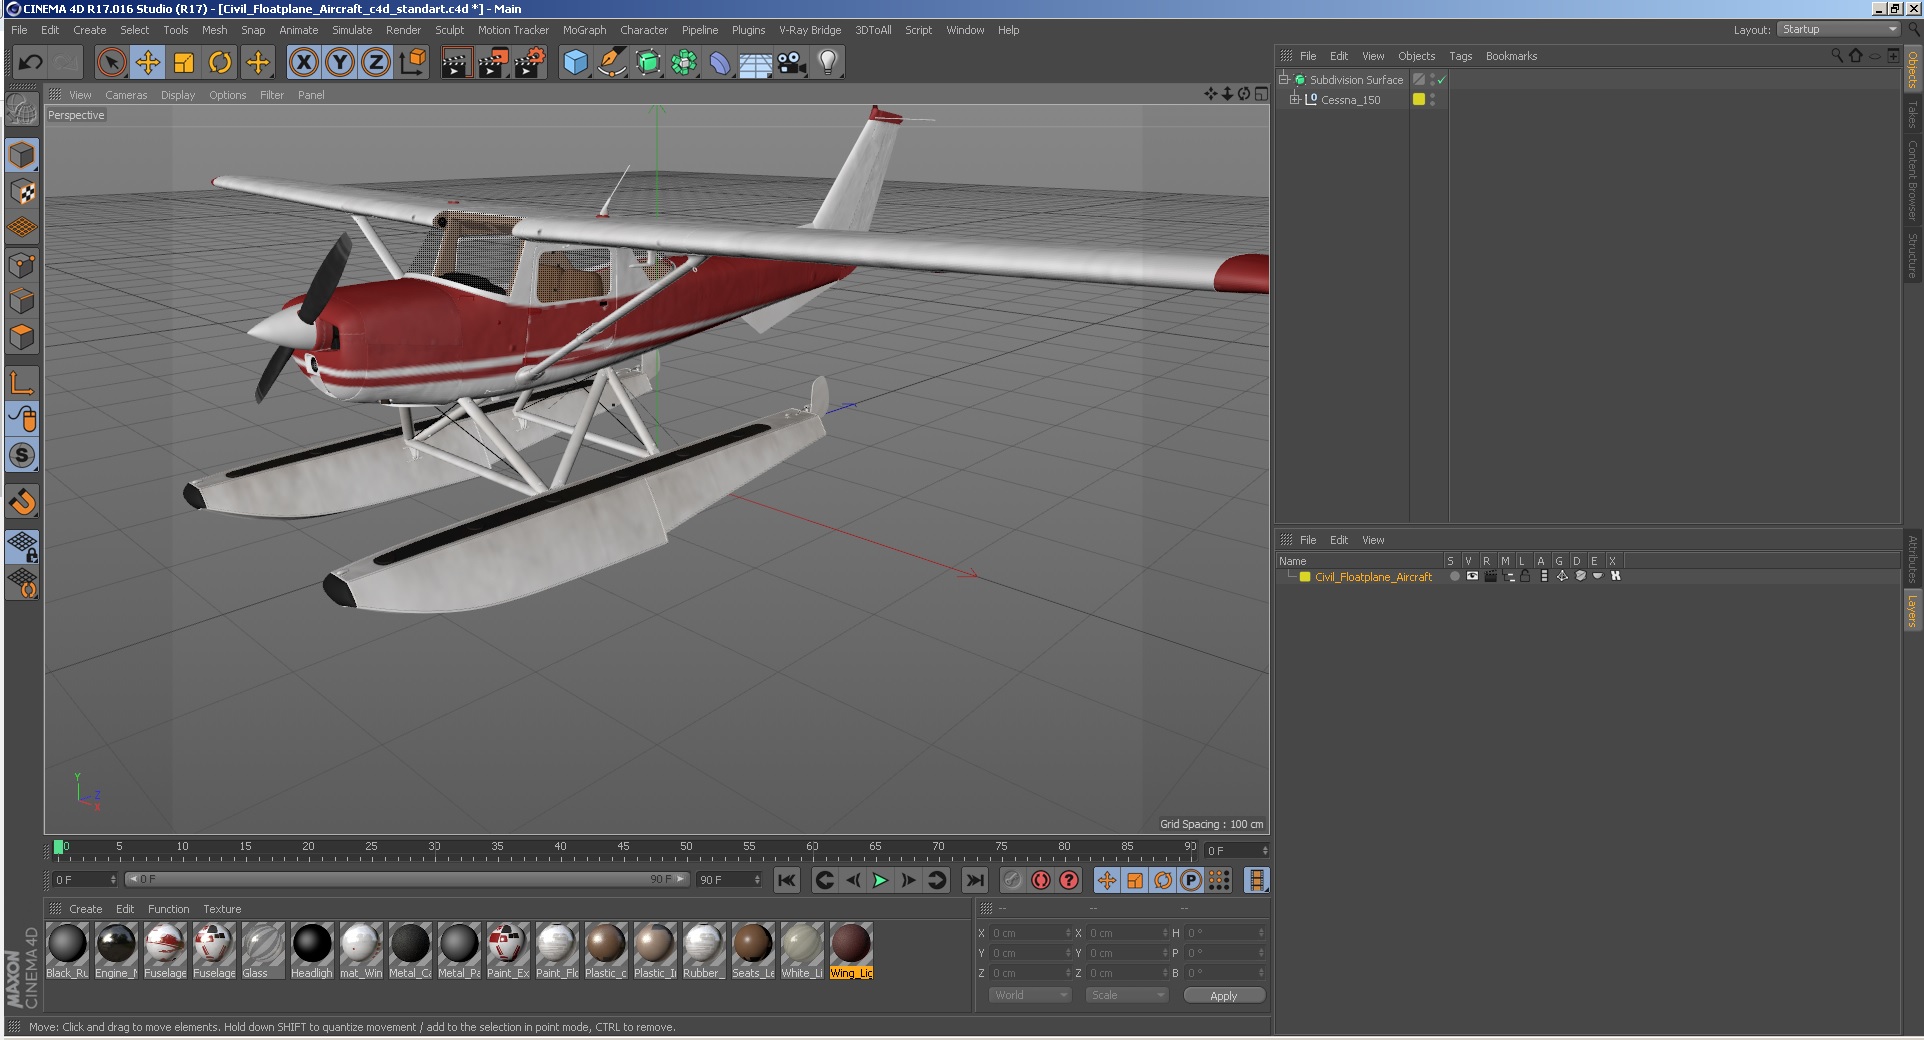Click the coordinate system toggle icon
The image size is (1924, 1040).
point(412,63)
